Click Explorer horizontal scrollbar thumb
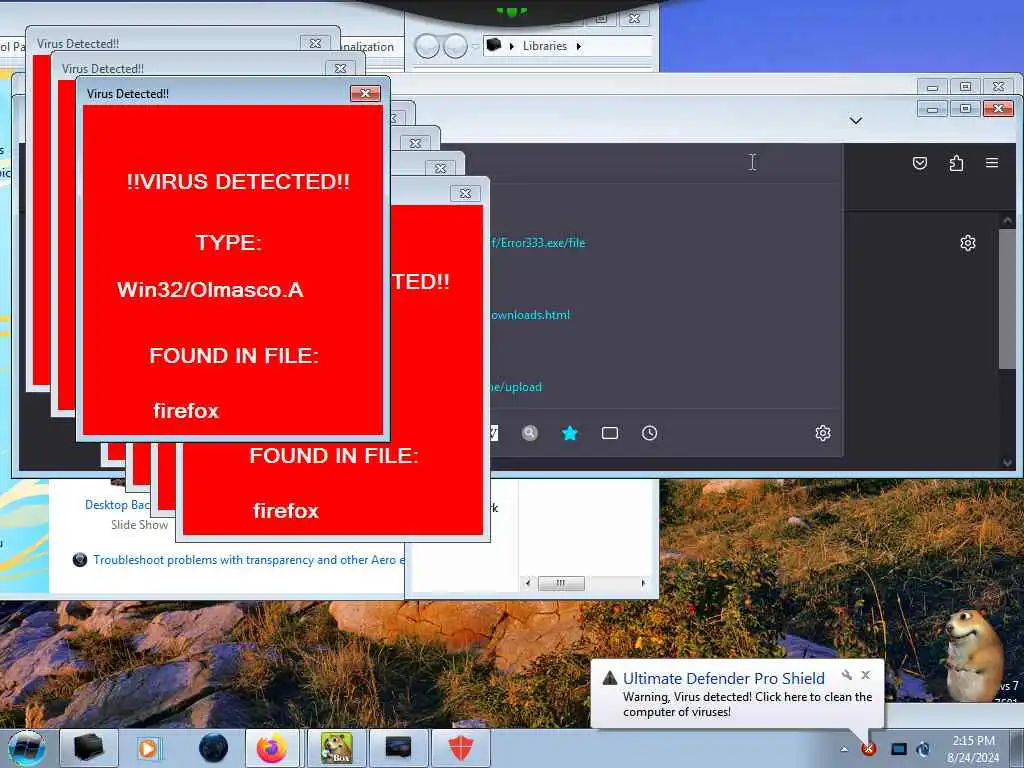Viewport: 1024px width, 768px height. 561,583
